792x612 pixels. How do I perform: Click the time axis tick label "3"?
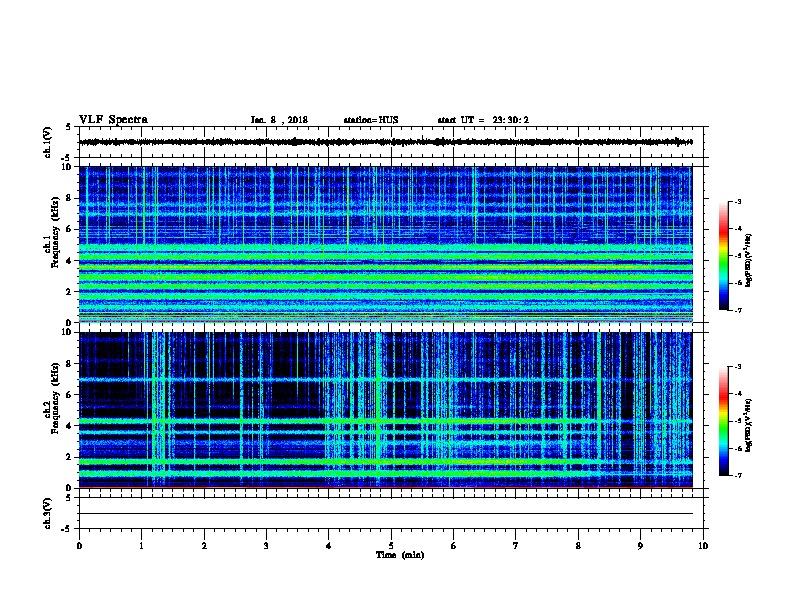(266, 546)
